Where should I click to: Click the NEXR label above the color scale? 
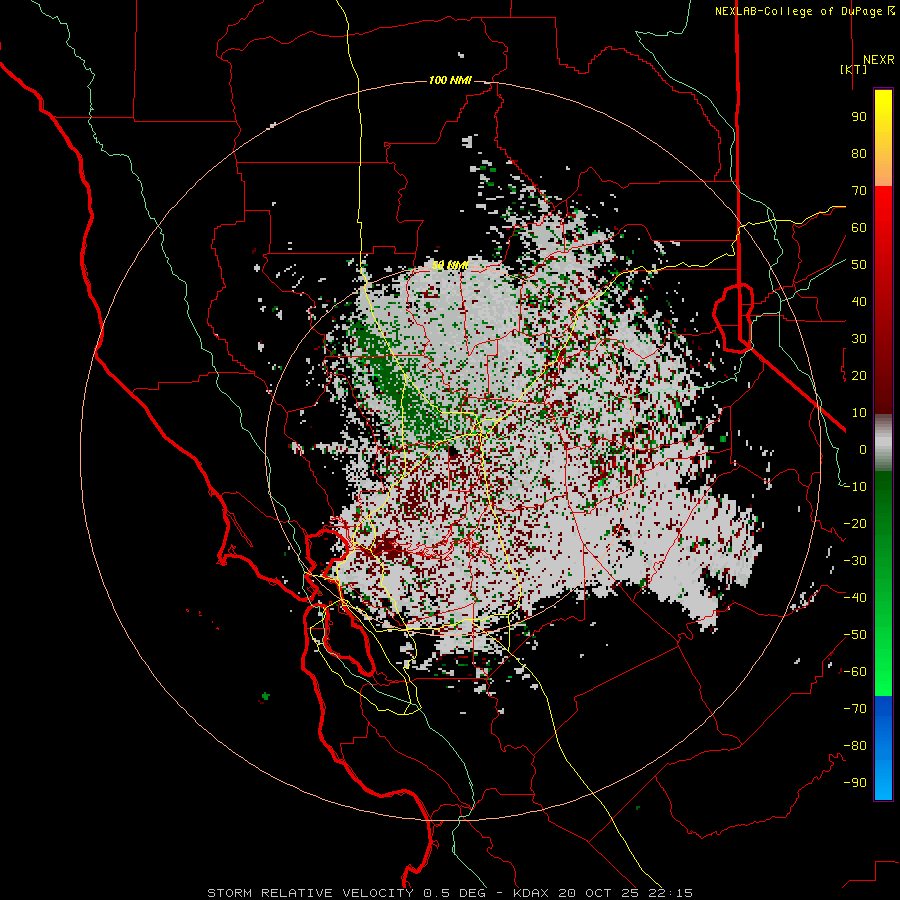click(x=878, y=60)
